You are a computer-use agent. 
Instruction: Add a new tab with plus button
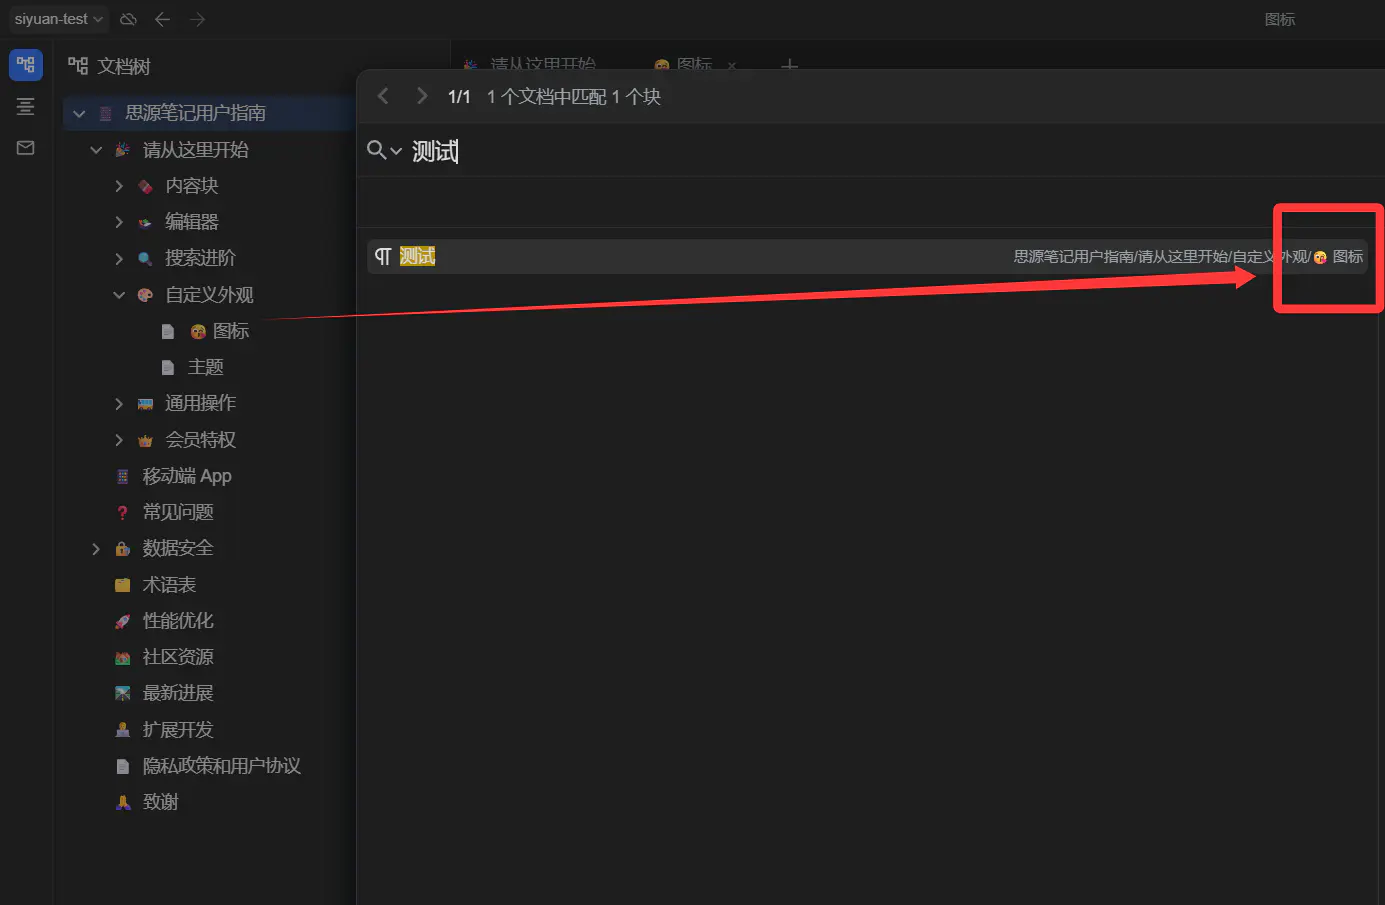click(x=789, y=65)
